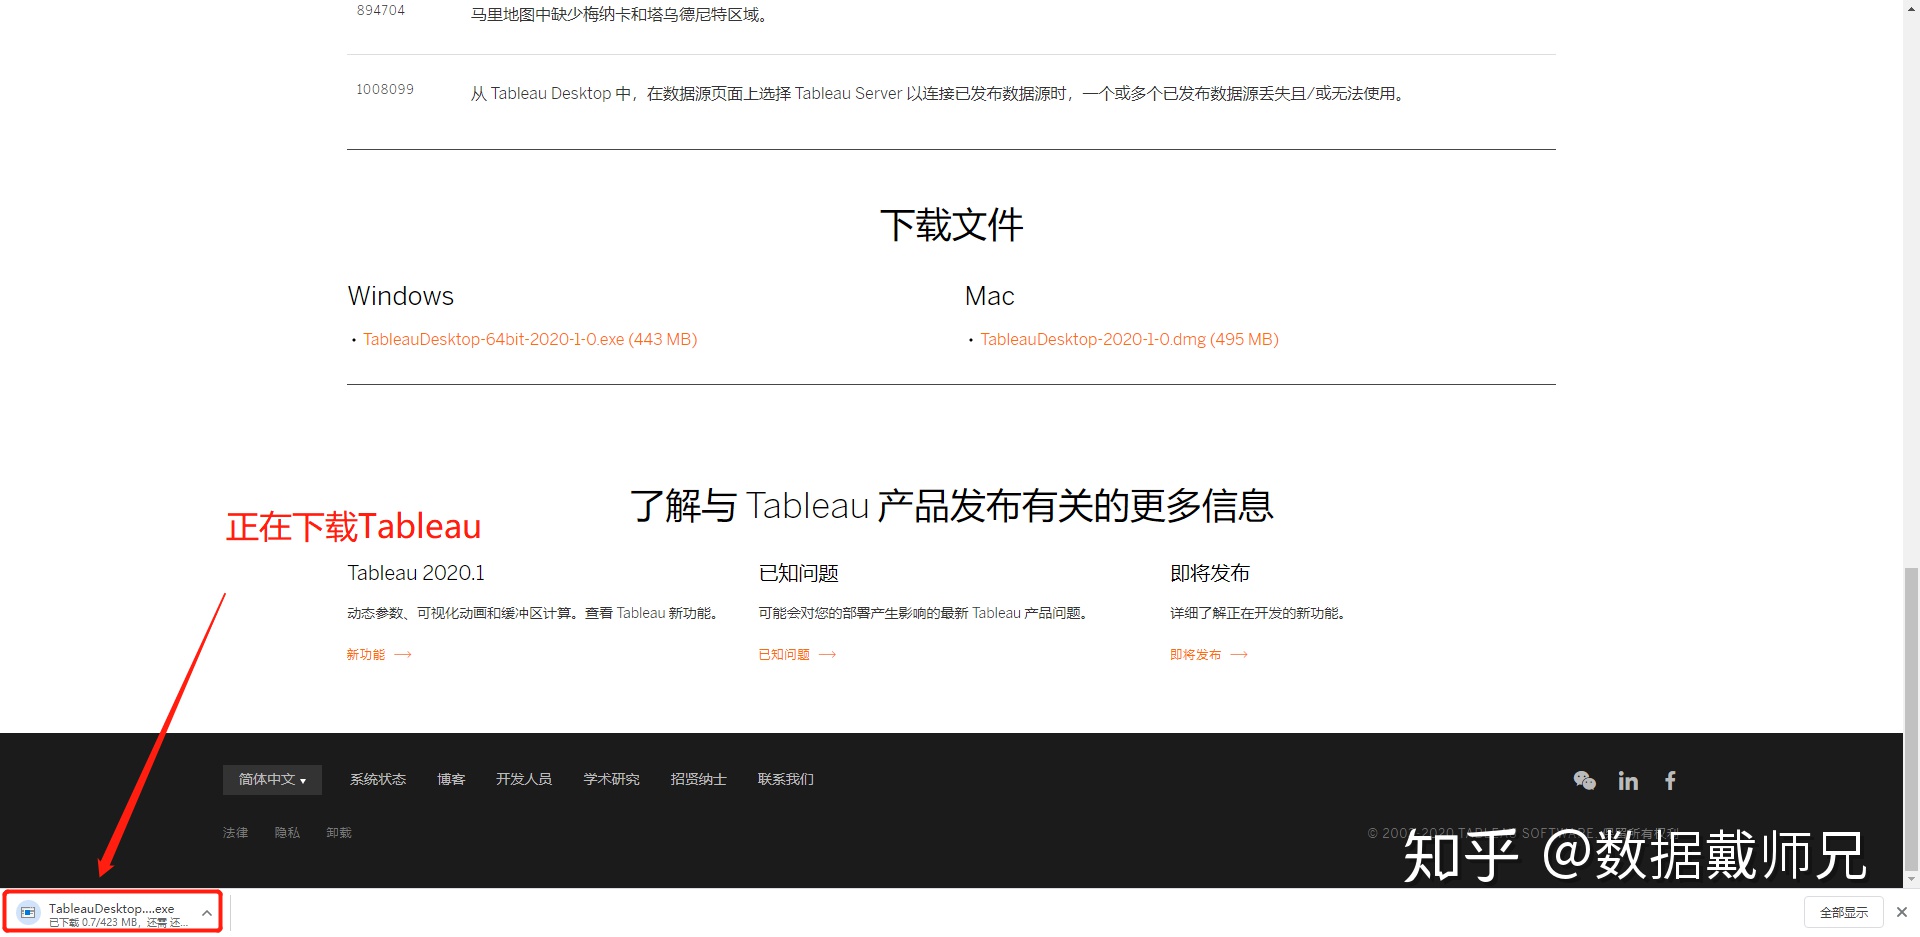Close the browser download bar
This screenshot has width=1920, height=937.
click(1902, 912)
